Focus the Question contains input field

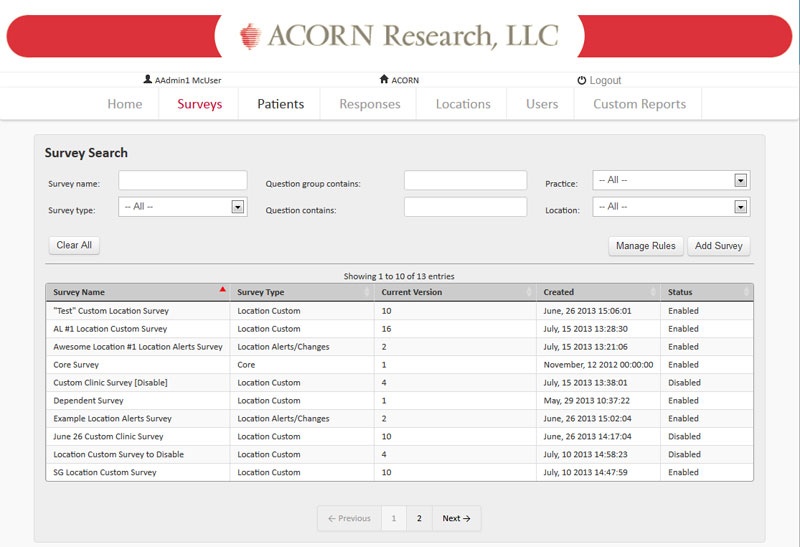tap(465, 207)
